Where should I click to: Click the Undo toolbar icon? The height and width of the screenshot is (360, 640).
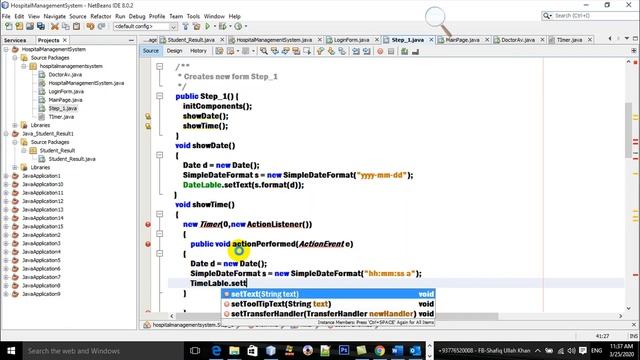(90, 27)
